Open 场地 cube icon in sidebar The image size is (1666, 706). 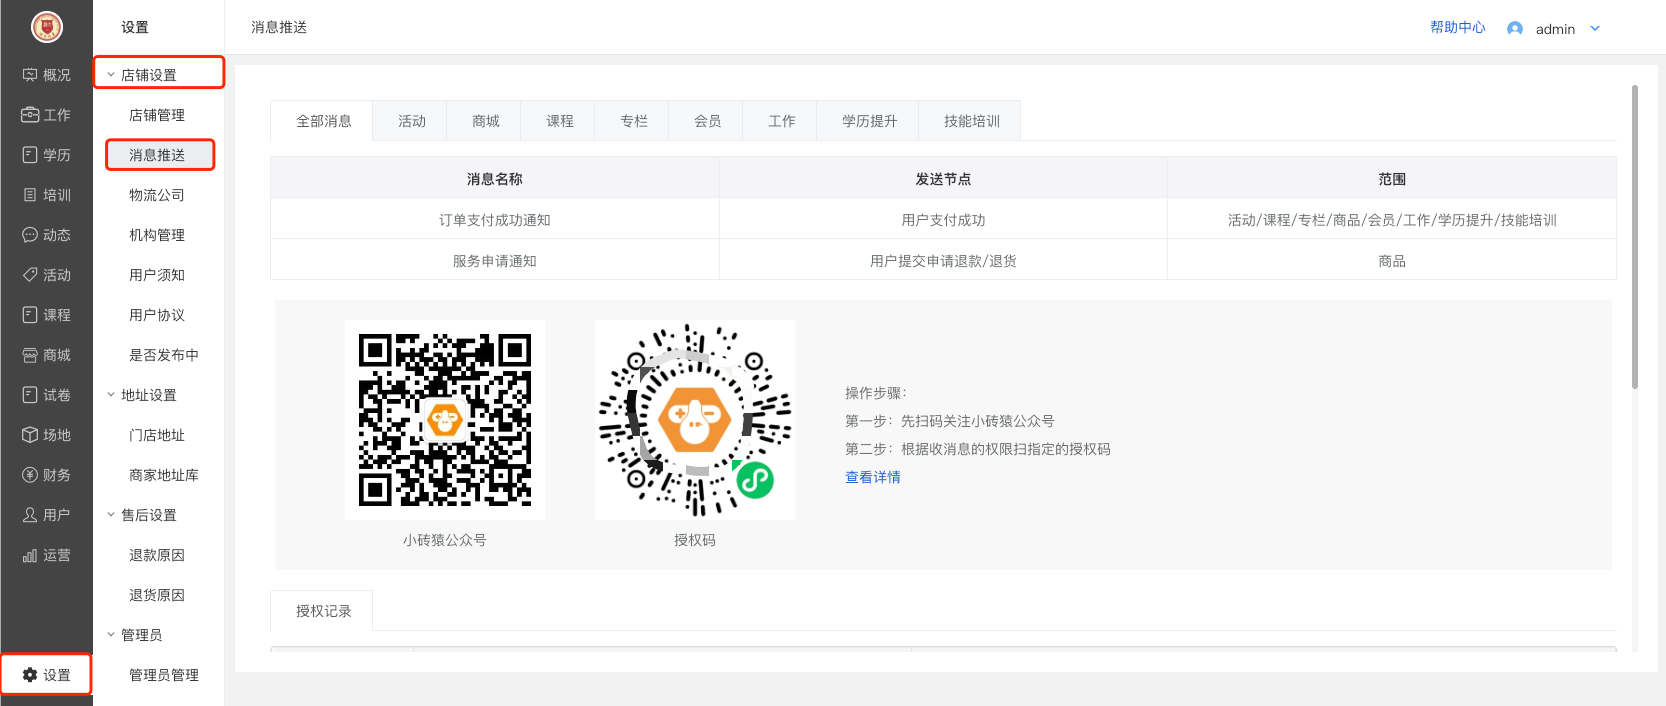click(30, 435)
